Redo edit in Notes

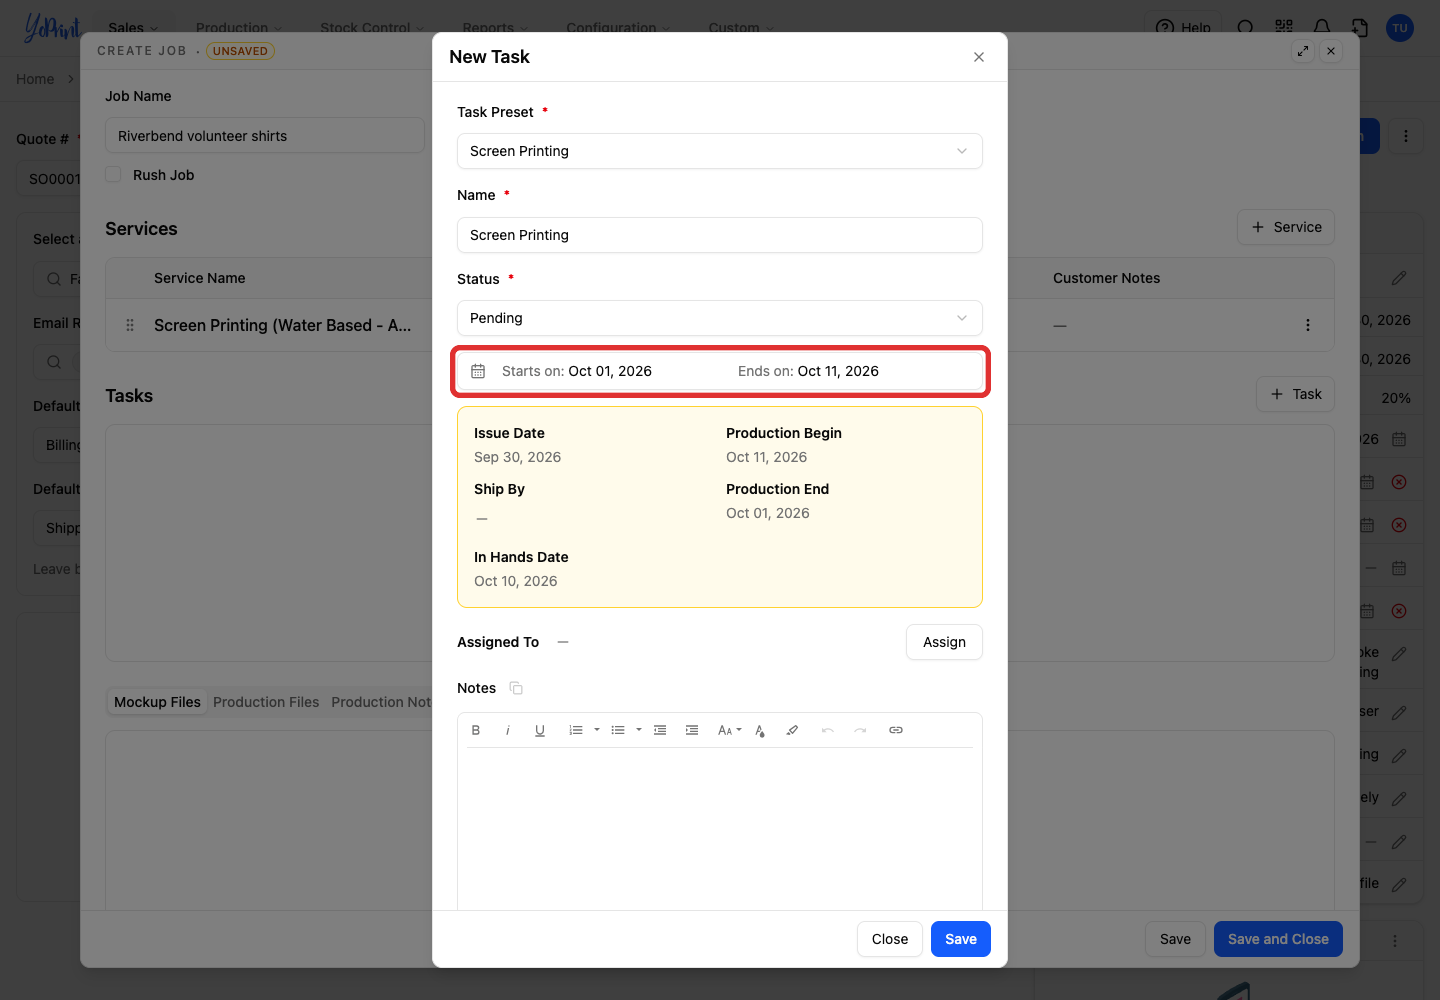point(860,730)
